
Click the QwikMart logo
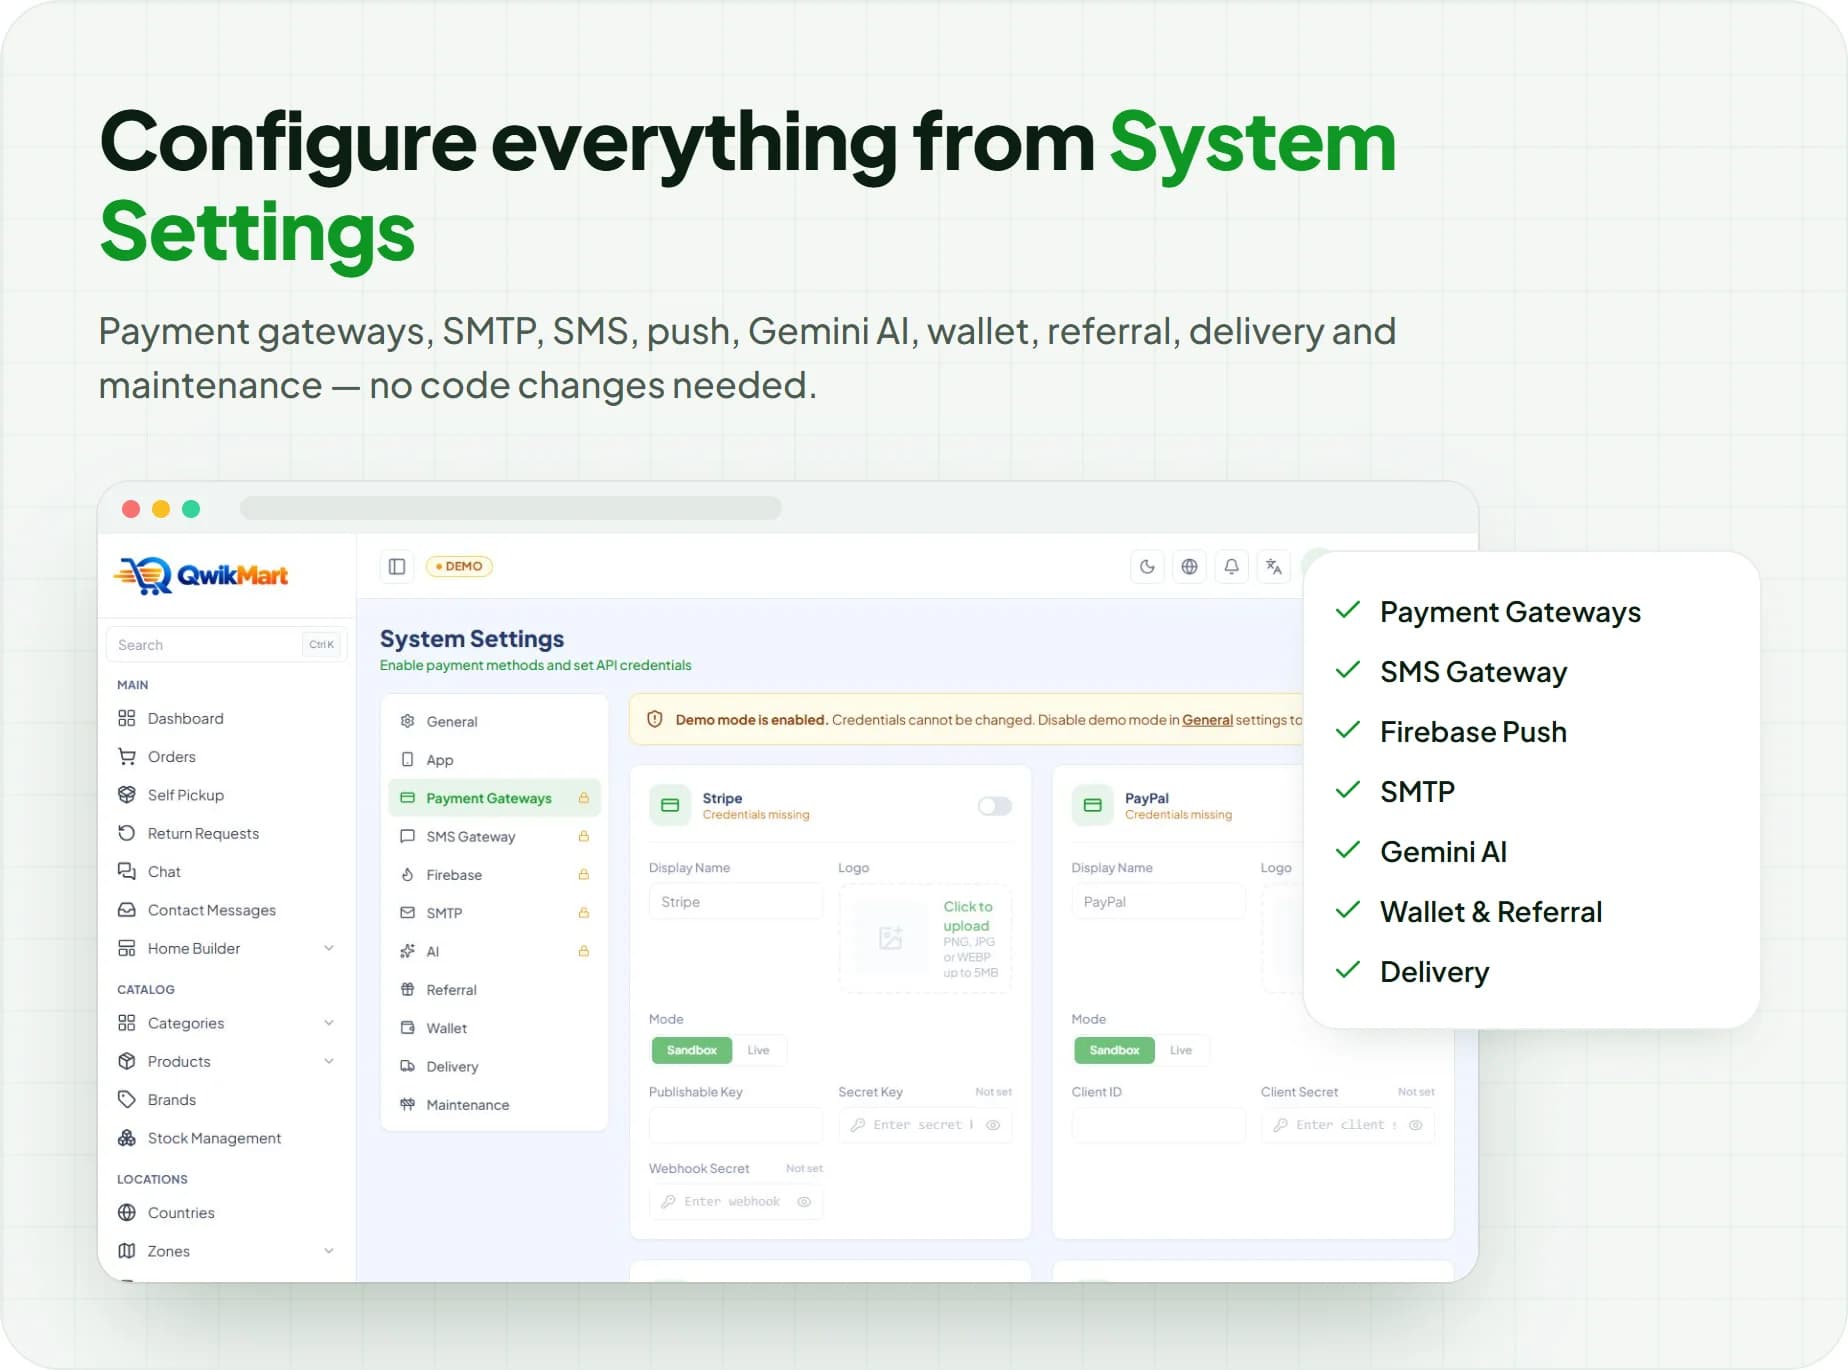(201, 575)
